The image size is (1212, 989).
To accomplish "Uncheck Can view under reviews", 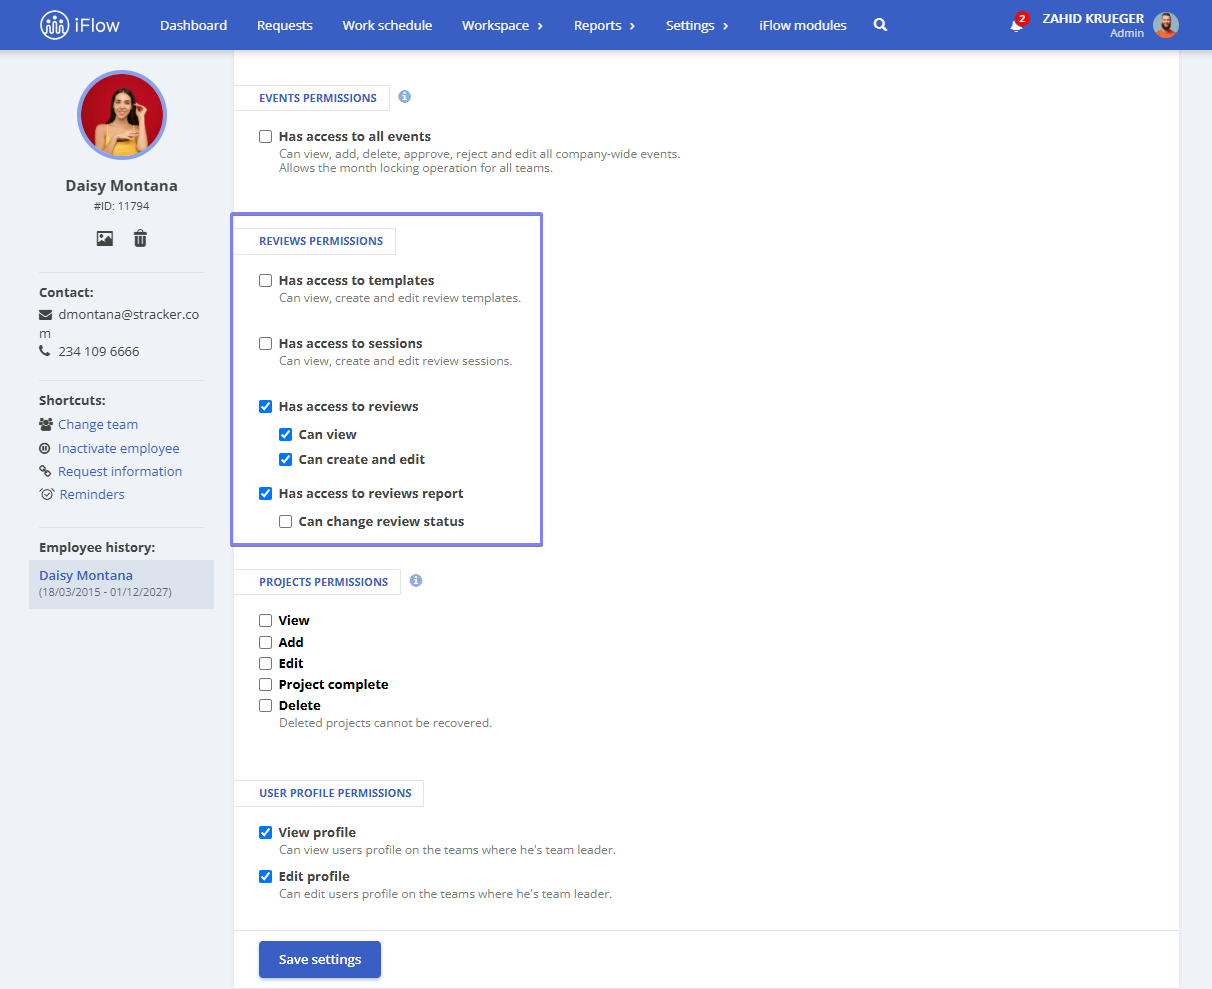I will pyautogui.click(x=285, y=434).
